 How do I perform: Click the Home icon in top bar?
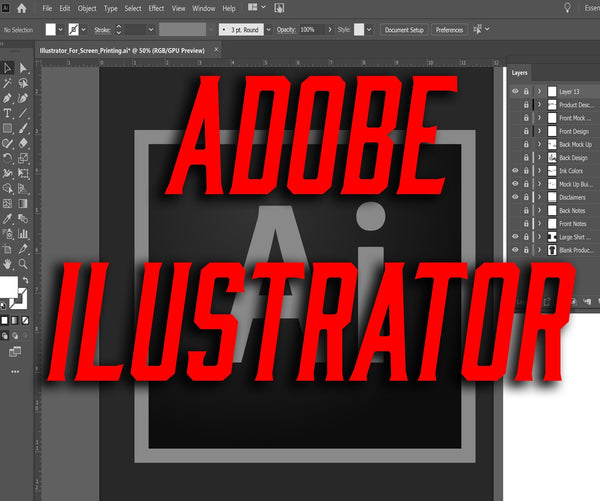[x=22, y=8]
